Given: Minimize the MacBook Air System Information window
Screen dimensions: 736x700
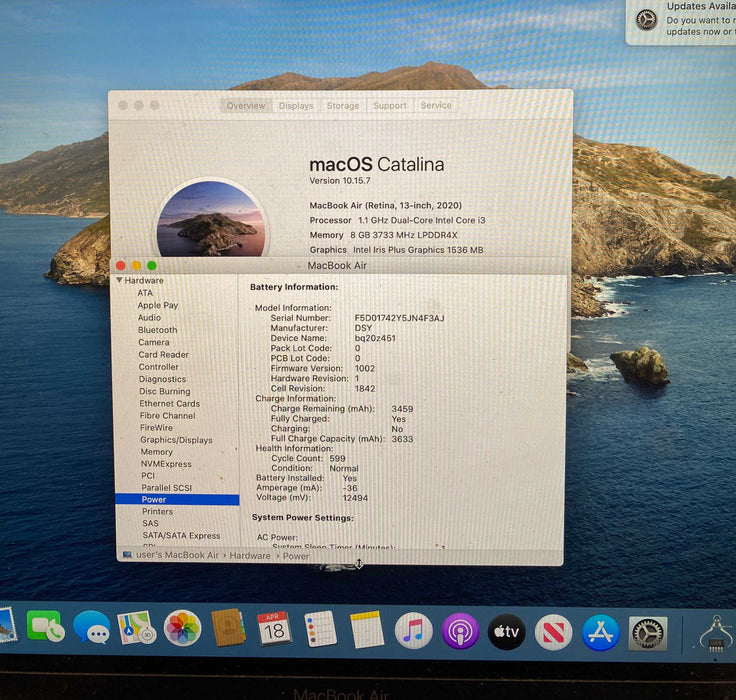Looking at the screenshot, I should (x=136, y=266).
